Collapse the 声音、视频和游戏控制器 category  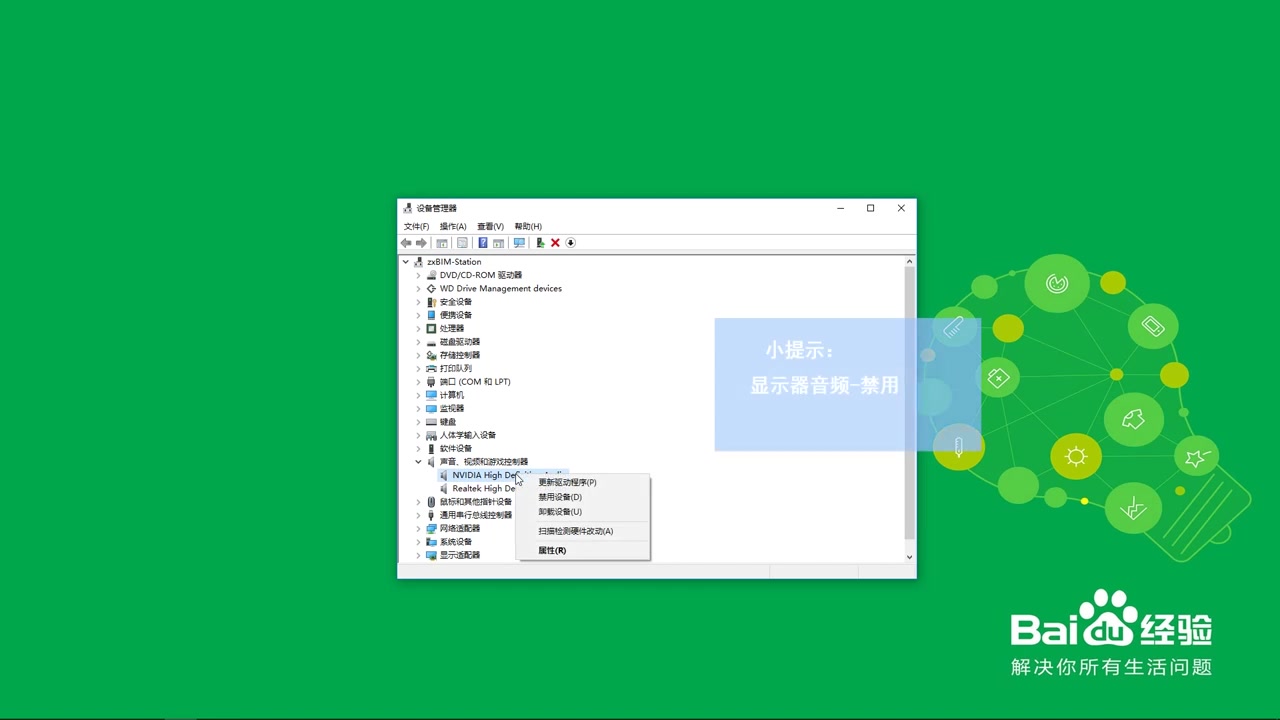click(418, 461)
